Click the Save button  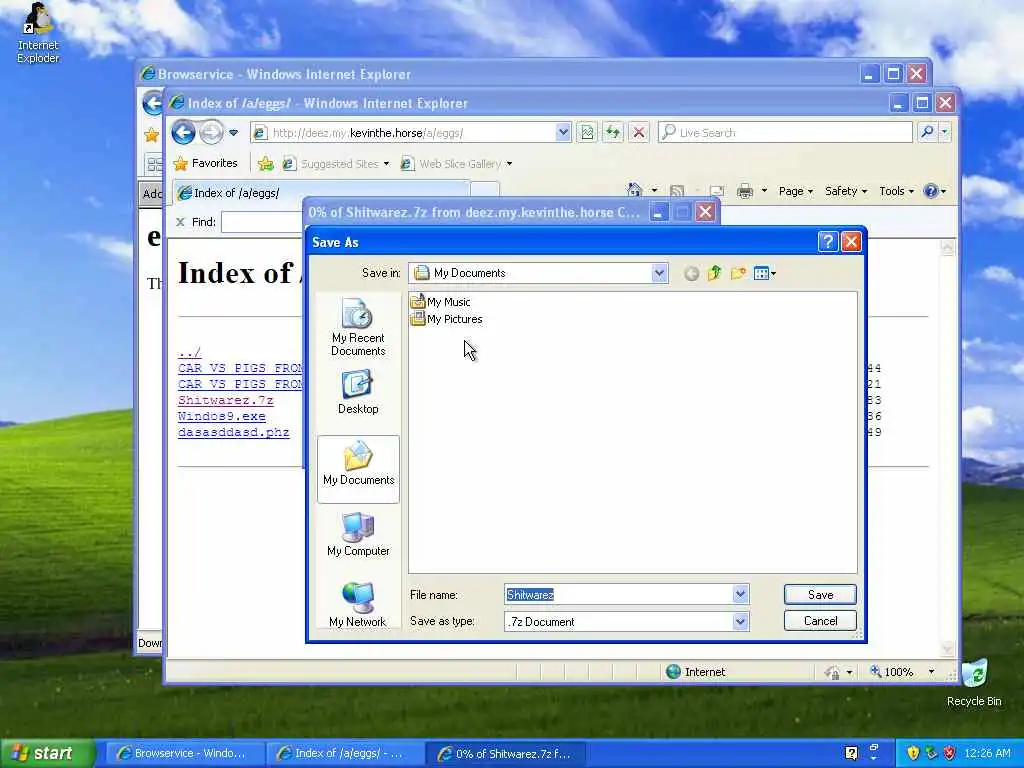(x=820, y=594)
